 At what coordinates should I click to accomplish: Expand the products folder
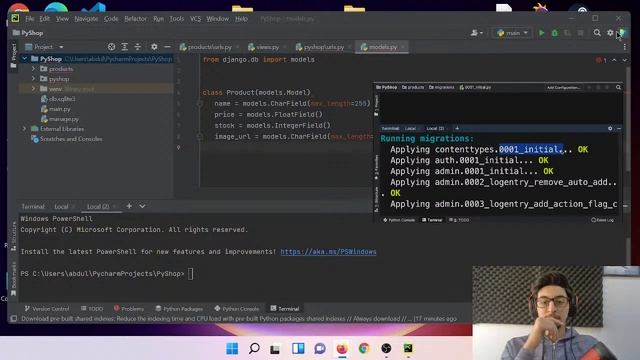pos(33,69)
